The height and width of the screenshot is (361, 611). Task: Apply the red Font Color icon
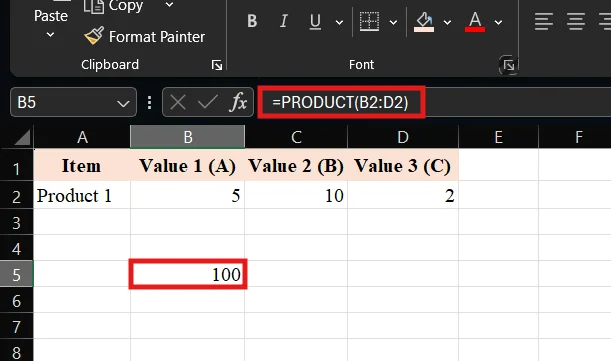tap(475, 22)
